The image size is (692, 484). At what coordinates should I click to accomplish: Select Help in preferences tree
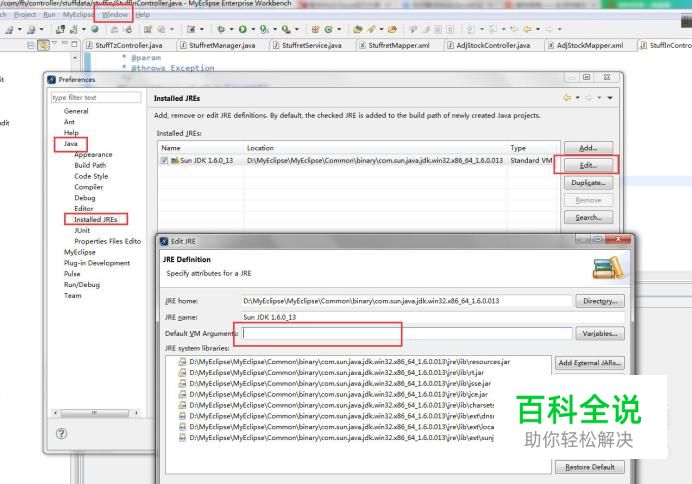coord(71,132)
